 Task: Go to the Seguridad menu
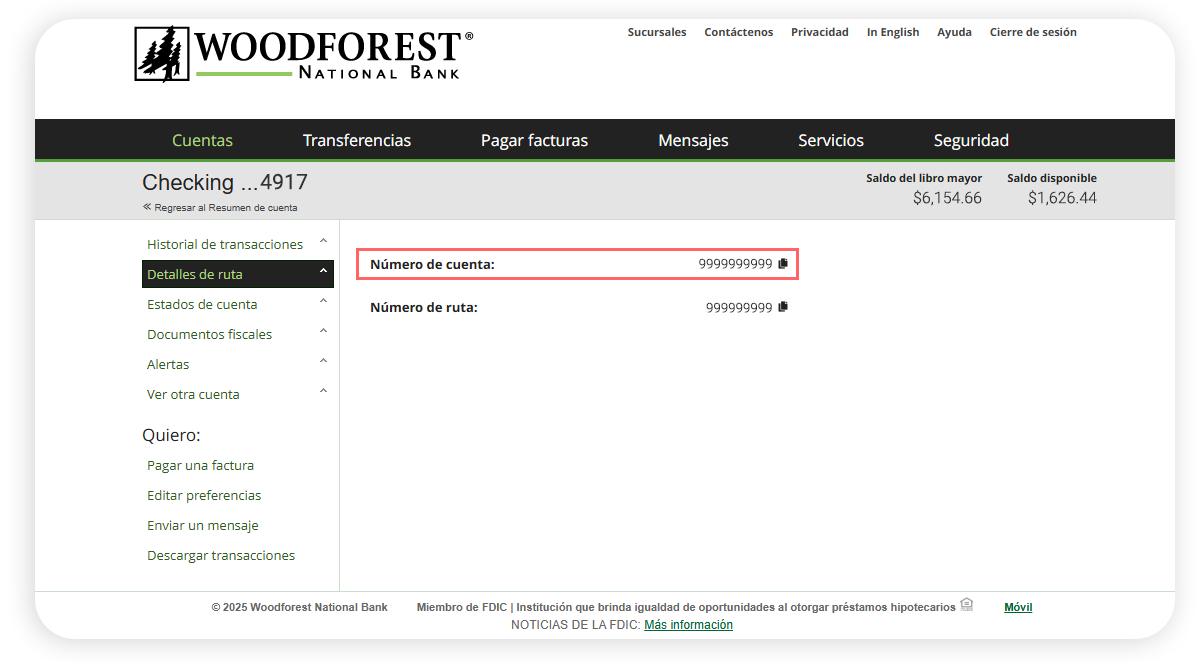[x=970, y=141]
